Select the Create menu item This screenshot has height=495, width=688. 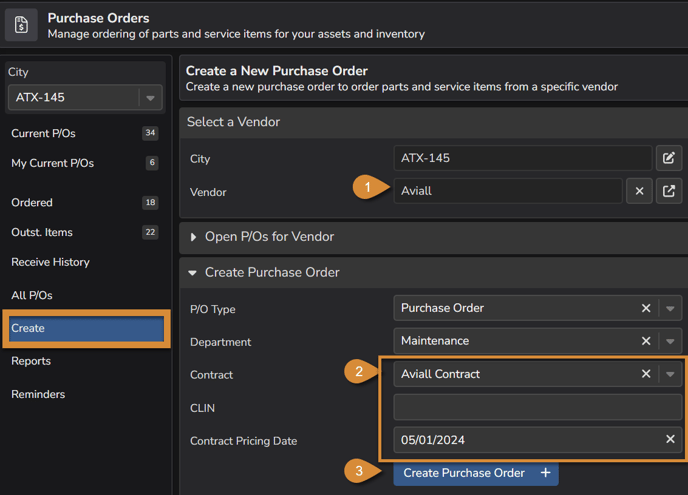point(86,328)
